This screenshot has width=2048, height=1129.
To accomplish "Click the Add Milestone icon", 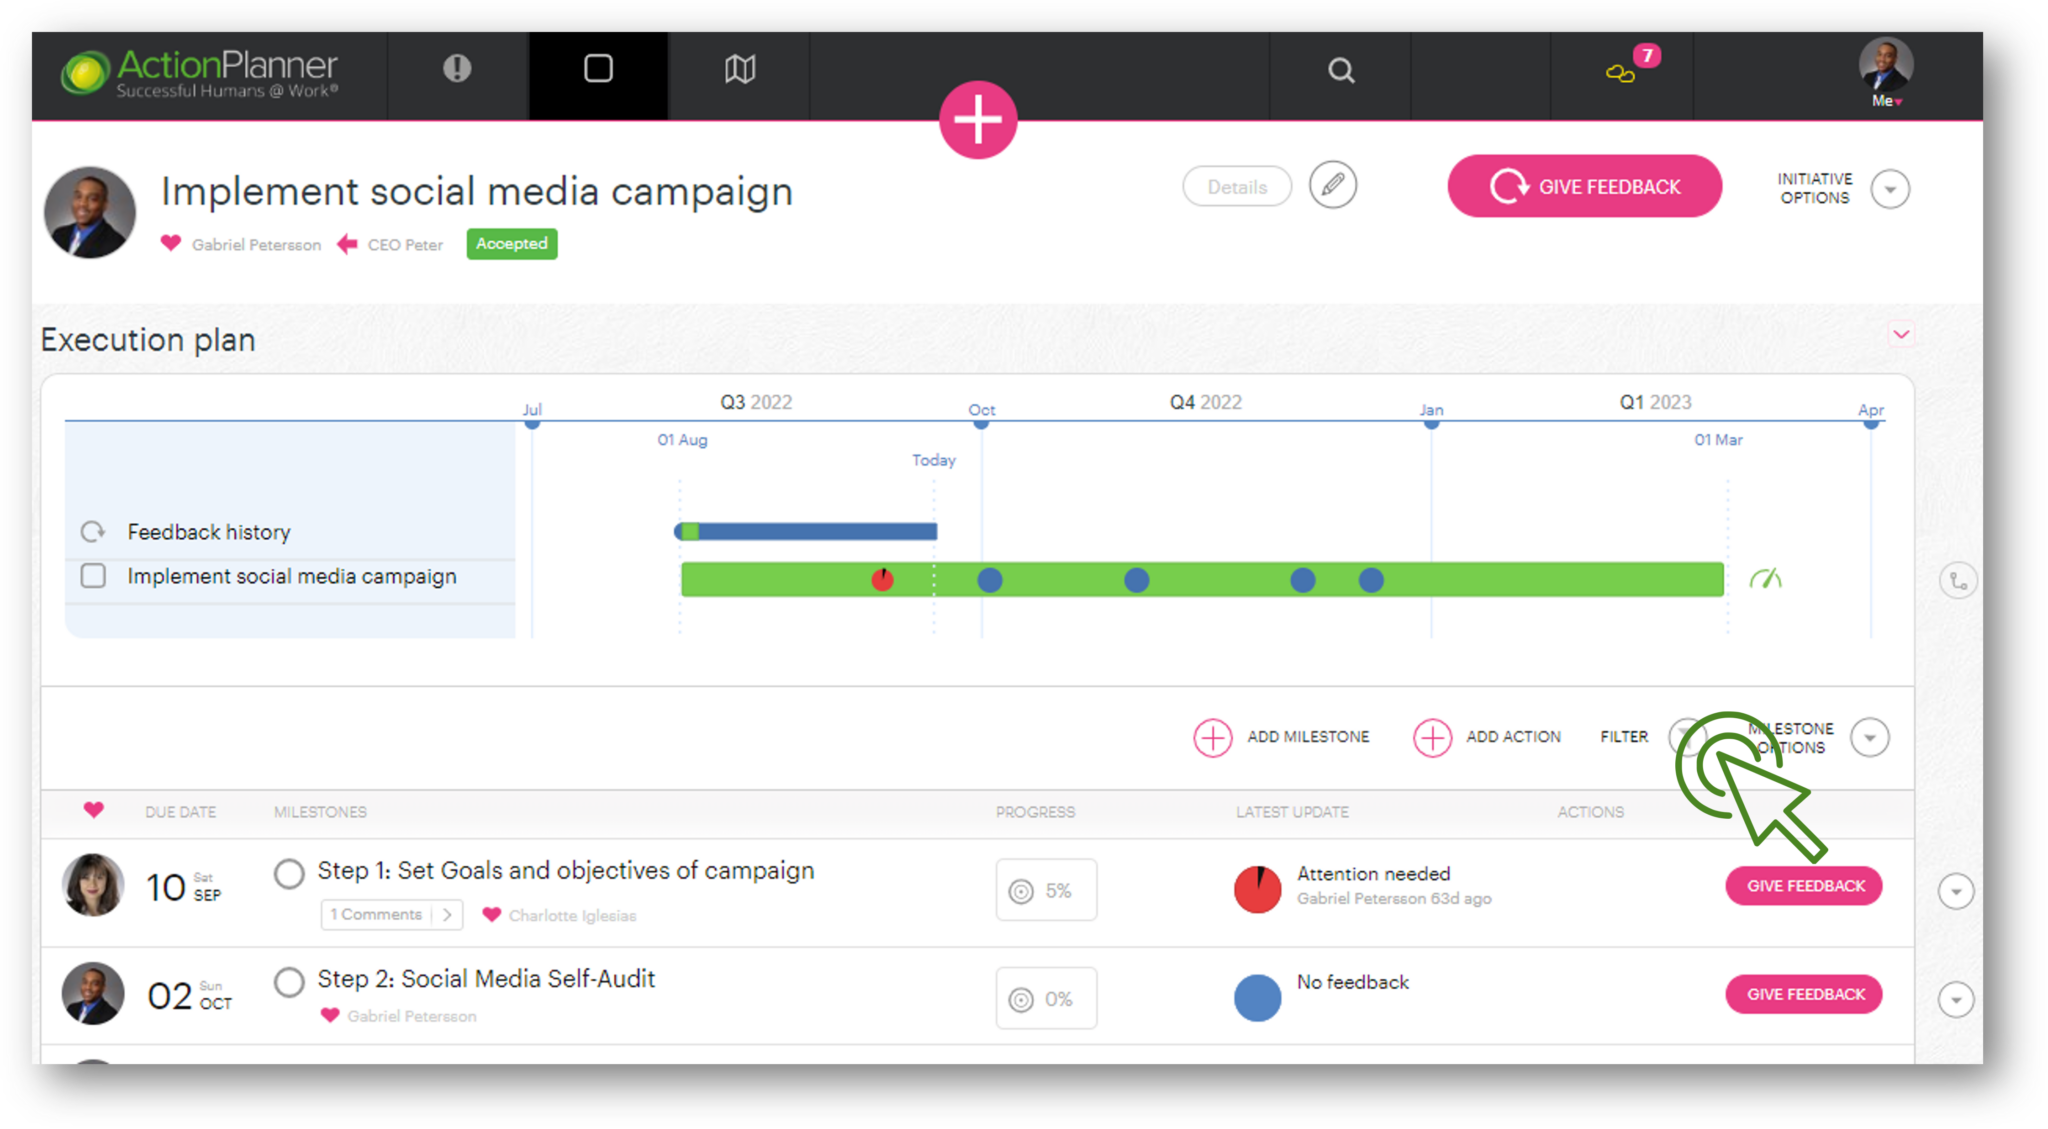I will tap(1210, 737).
